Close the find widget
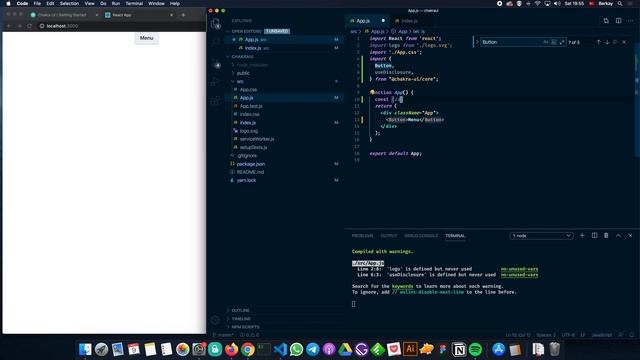This screenshot has height=360, width=640. 624,42
